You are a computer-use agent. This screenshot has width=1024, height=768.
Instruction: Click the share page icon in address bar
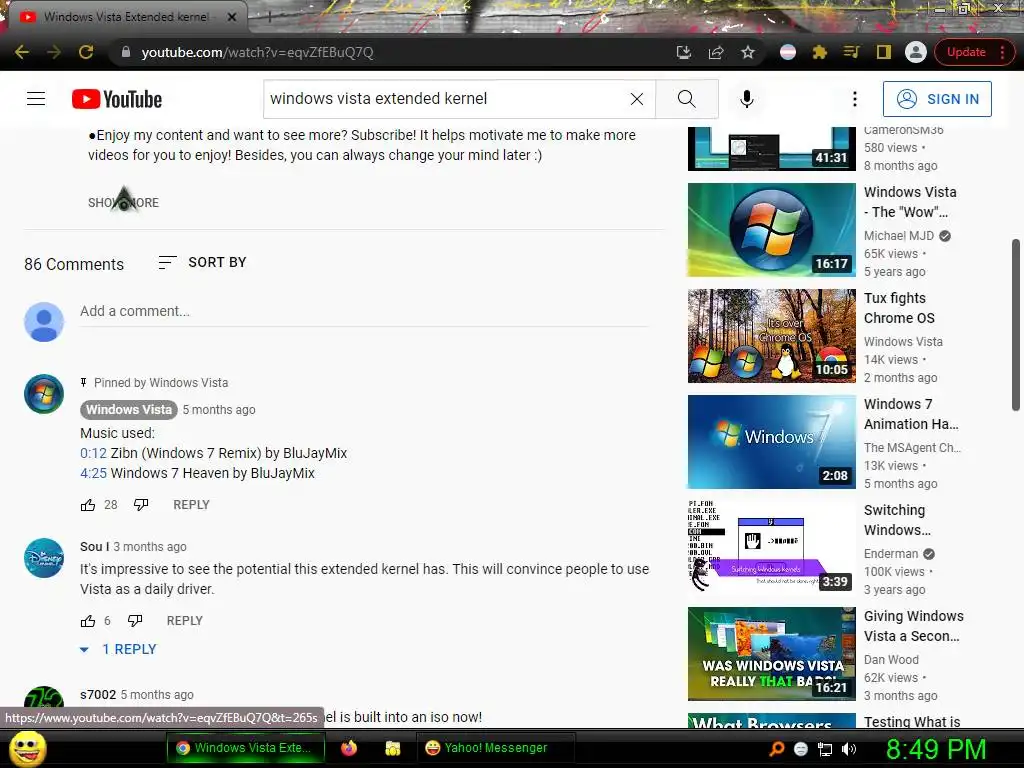click(x=716, y=52)
